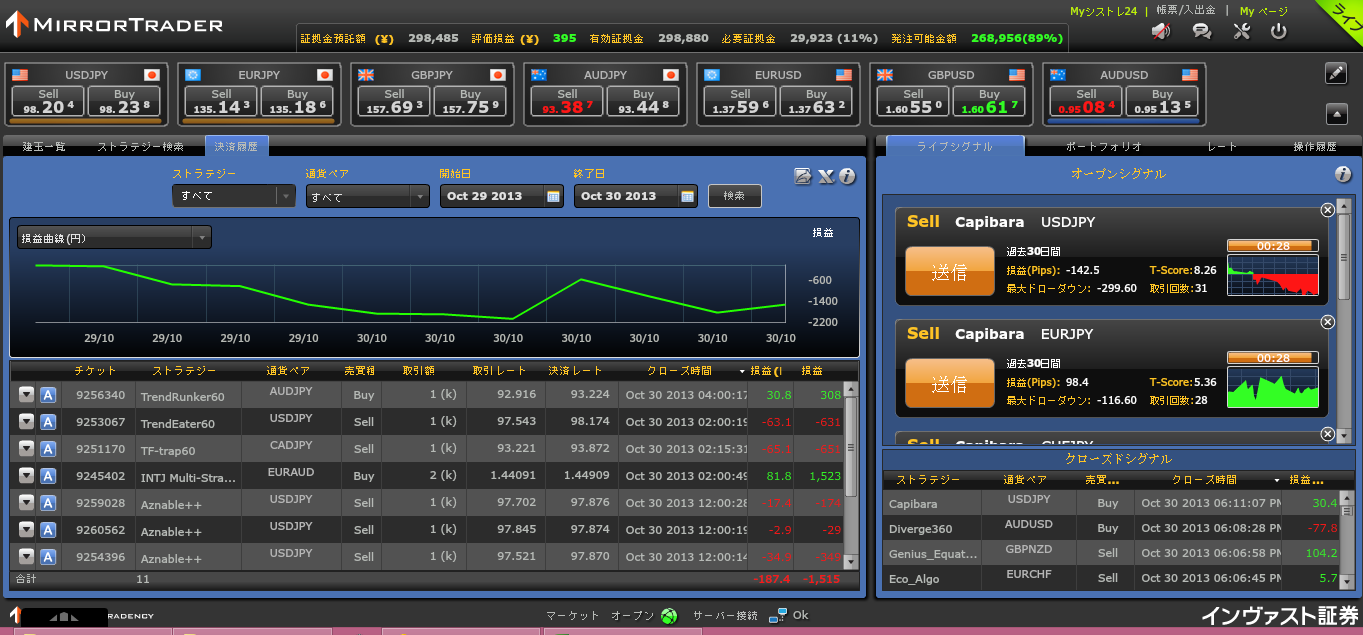Image resolution: width=1363 pixels, height=635 pixels.
Task: Click GBPJPY Buy 157.75 button
Action: click(x=470, y=102)
